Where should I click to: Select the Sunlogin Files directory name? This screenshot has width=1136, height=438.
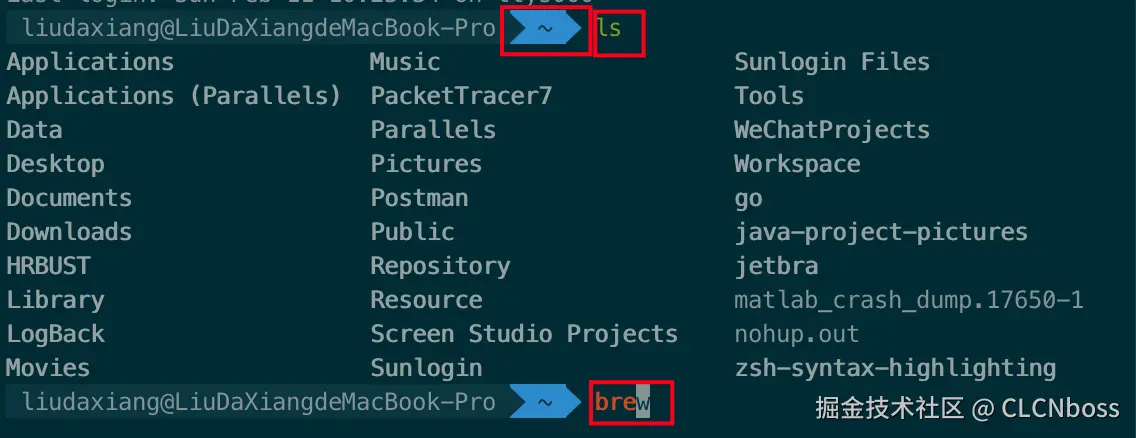tap(832, 62)
